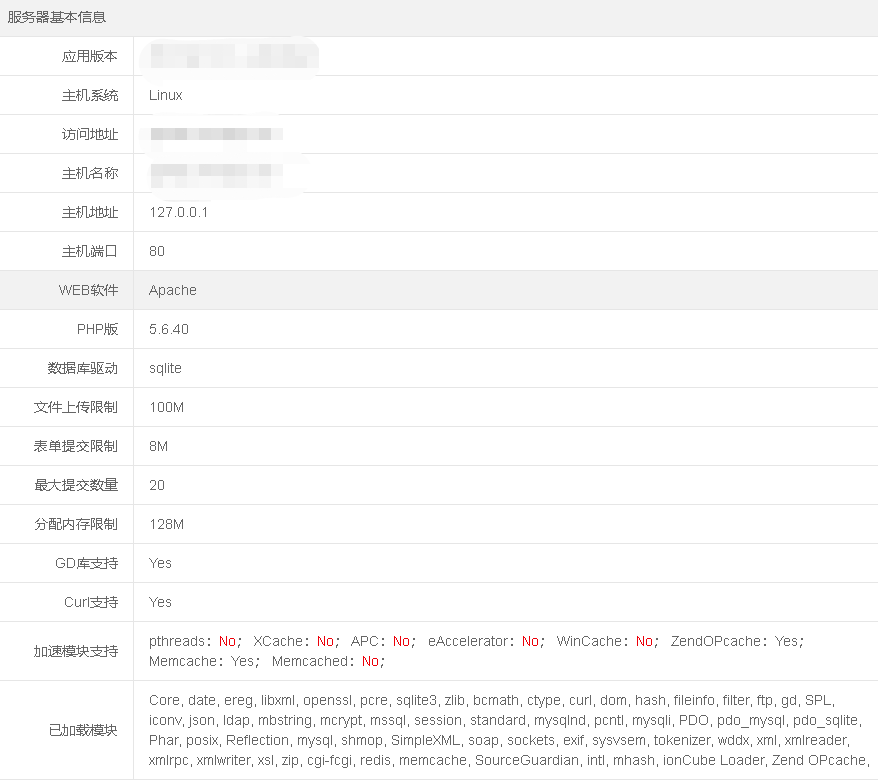Screen dimensions: 878x782
Task: Click the Curl支持 label
Action: pyautogui.click(x=91, y=602)
